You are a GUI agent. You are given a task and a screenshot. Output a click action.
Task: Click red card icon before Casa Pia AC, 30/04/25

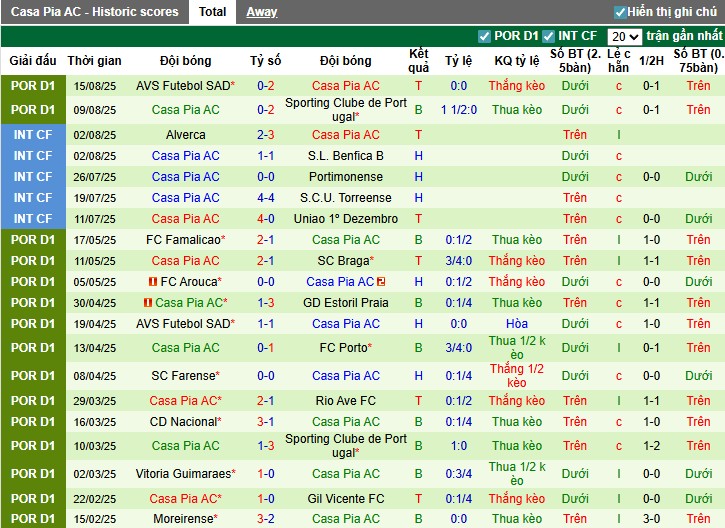148,303
